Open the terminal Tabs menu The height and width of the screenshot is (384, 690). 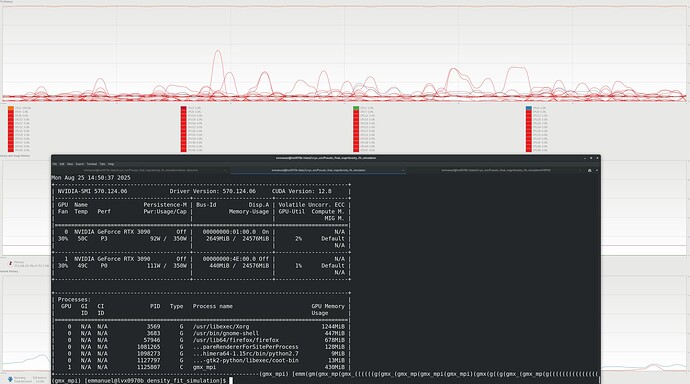coord(102,164)
